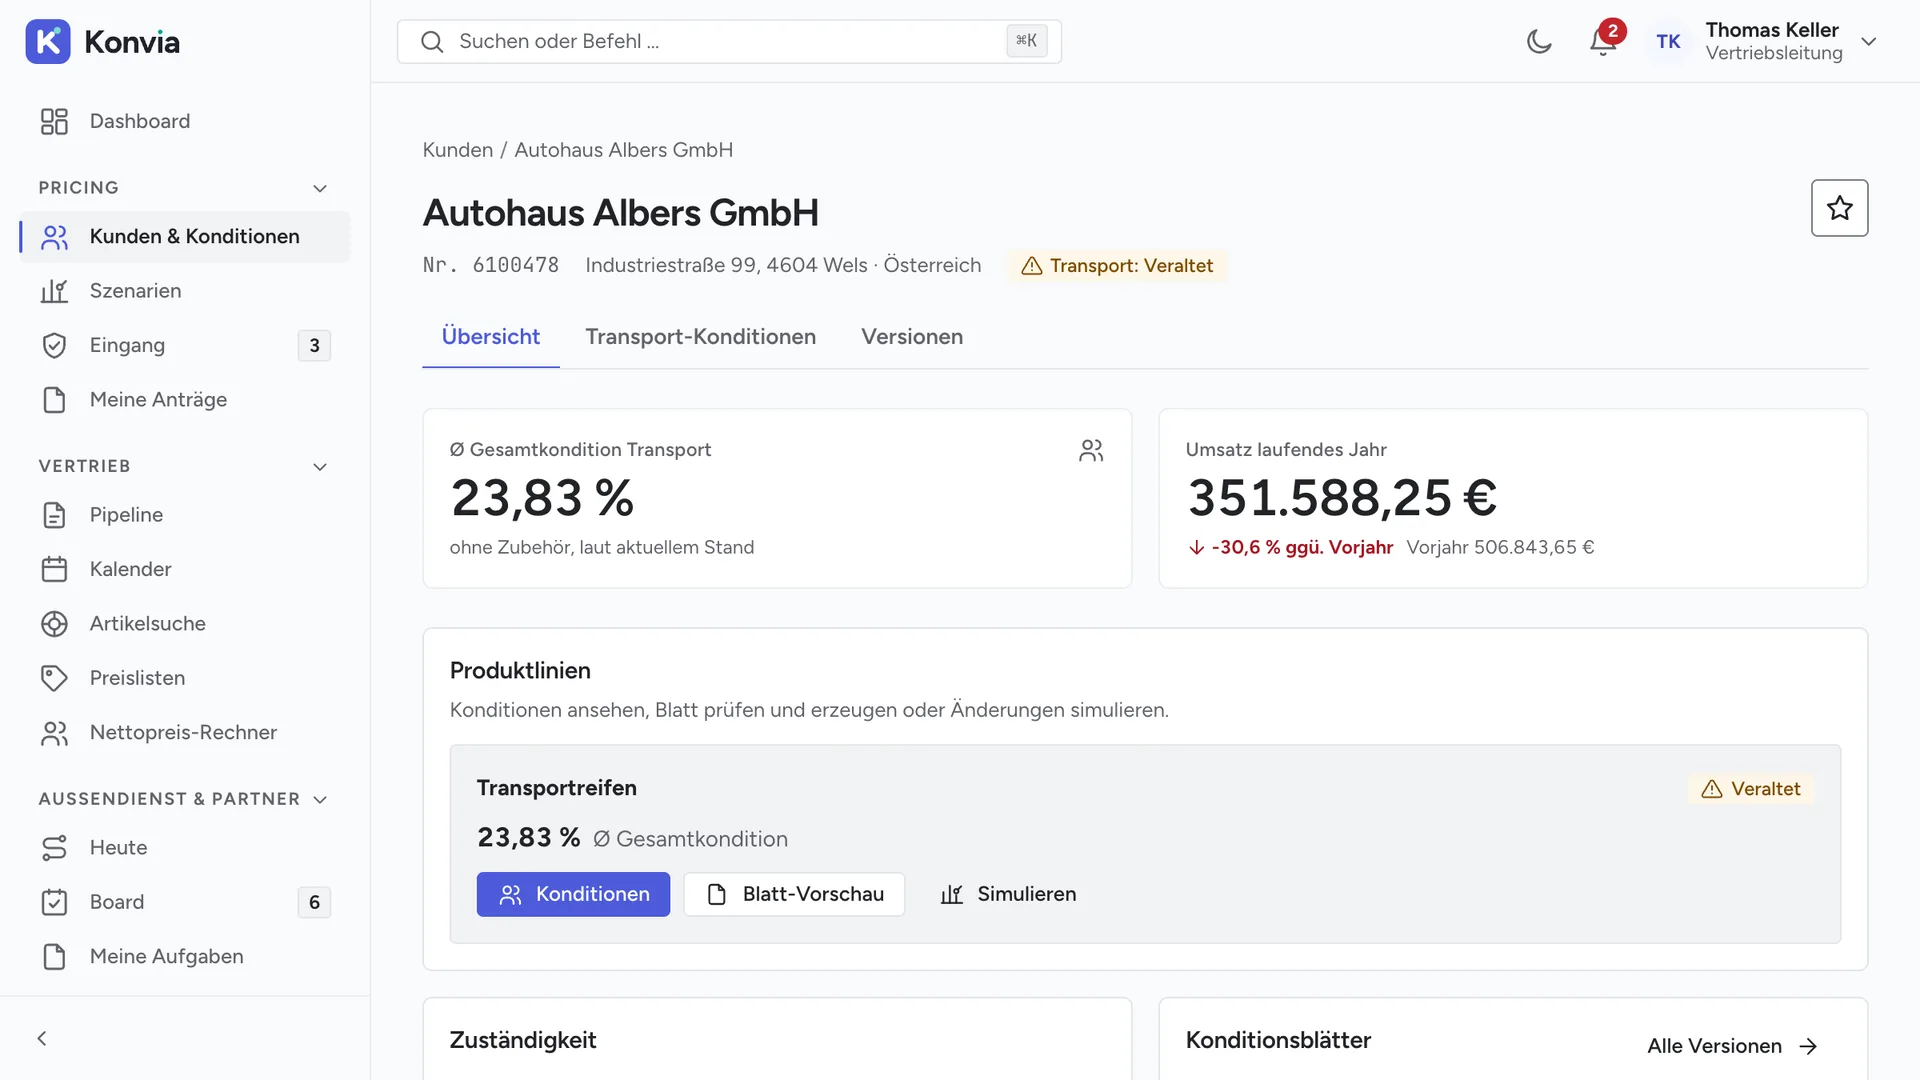The width and height of the screenshot is (1920, 1080).
Task: Switch to the Versionen tab
Action: [912, 337]
